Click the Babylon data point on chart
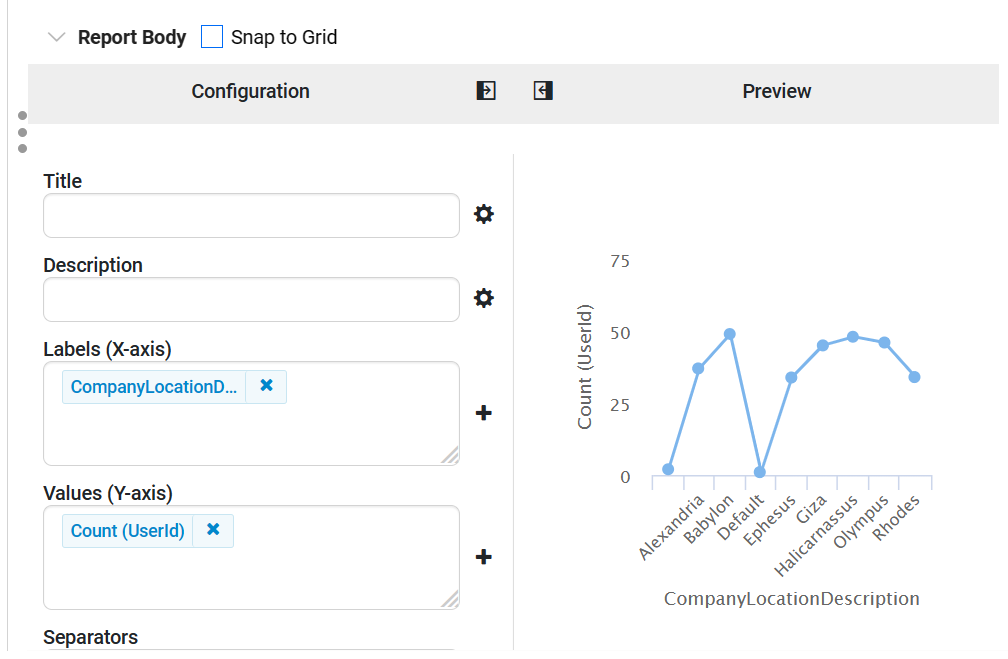 click(730, 334)
